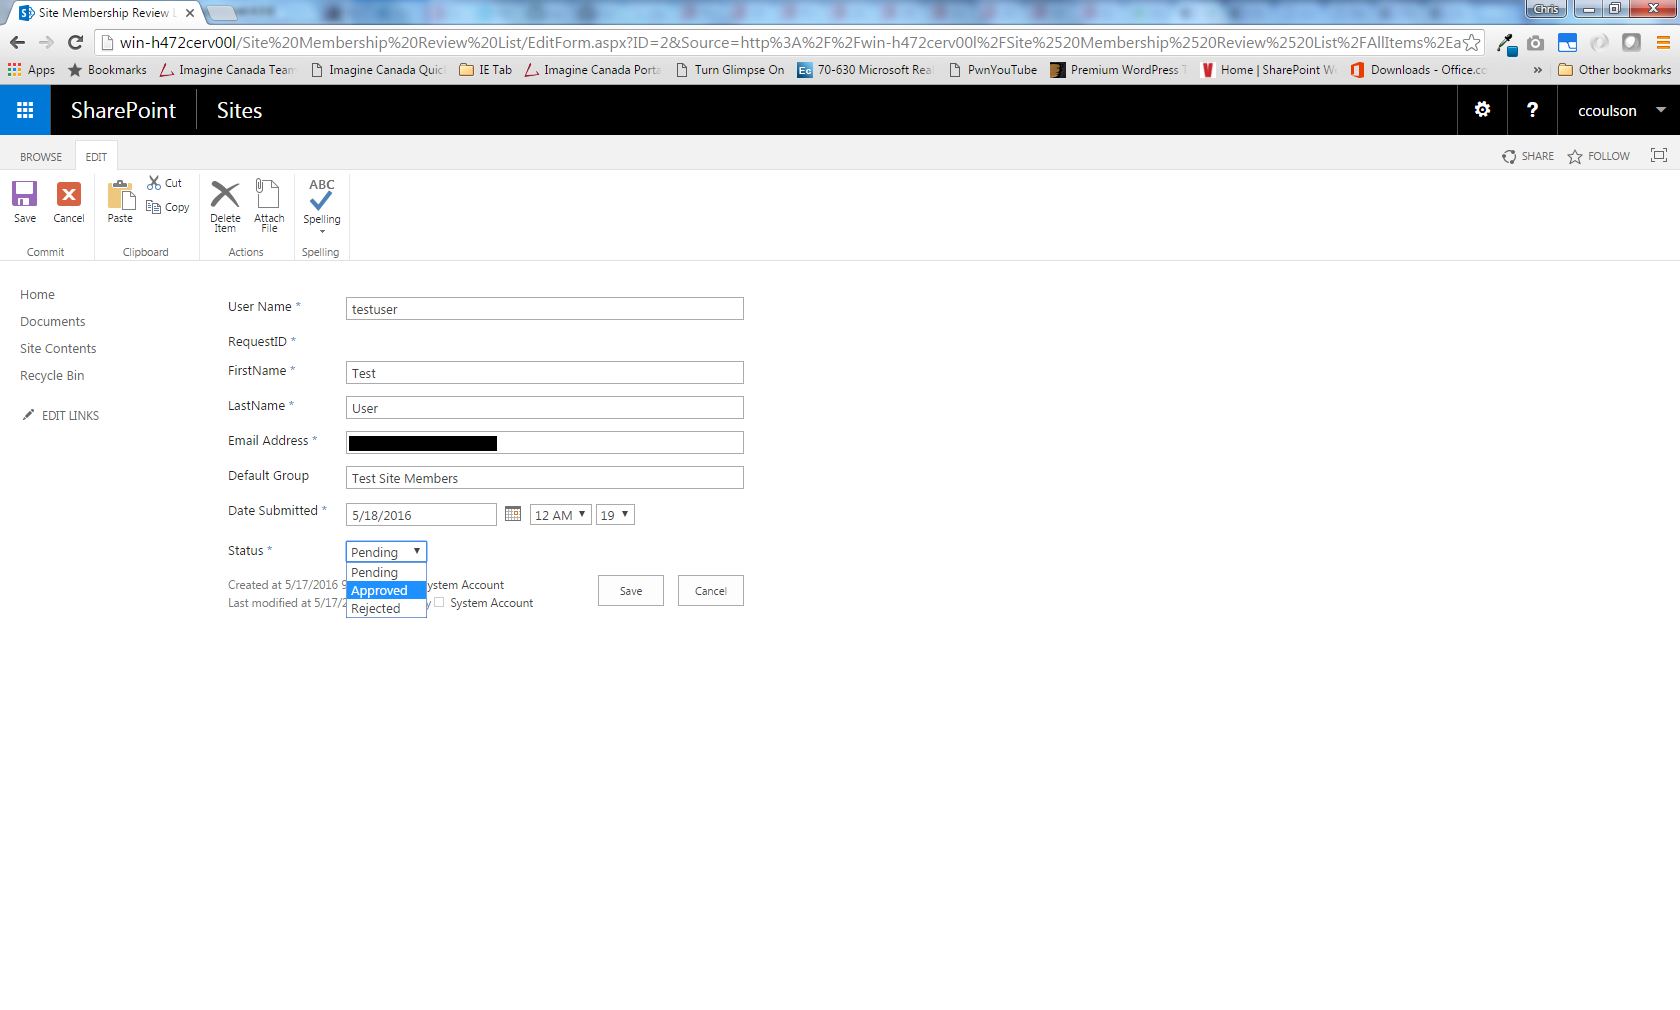
Task: Open the date picker calendar icon
Action: [x=513, y=514]
